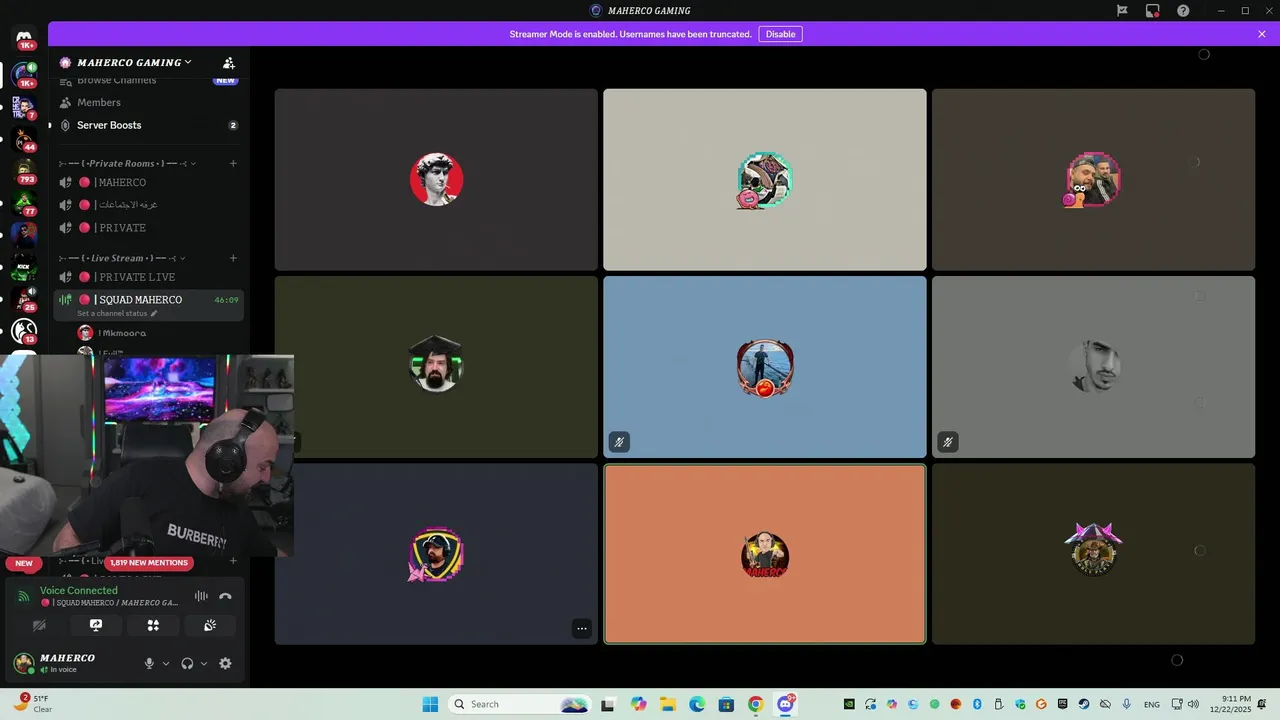Viewport: 1280px width, 720px height.
Task: Join the Arabic-named voice channel
Action: click(x=148, y=205)
